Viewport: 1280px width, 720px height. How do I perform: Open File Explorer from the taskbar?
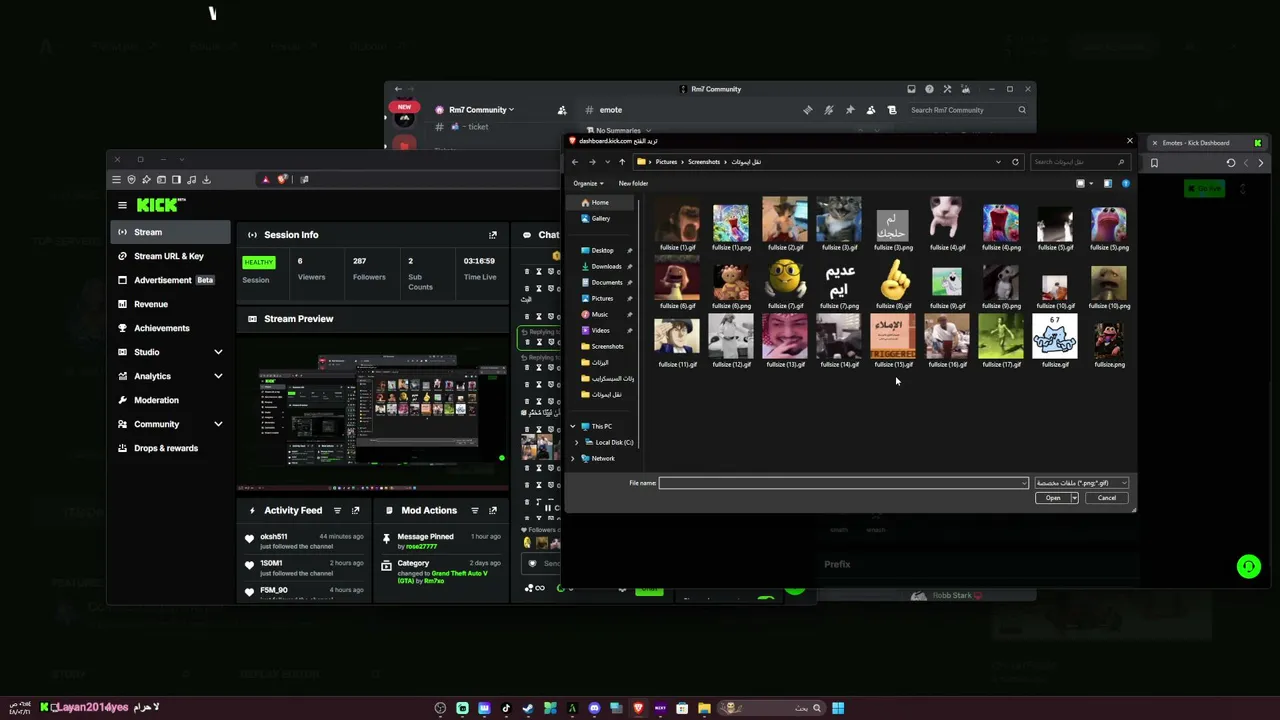point(704,708)
